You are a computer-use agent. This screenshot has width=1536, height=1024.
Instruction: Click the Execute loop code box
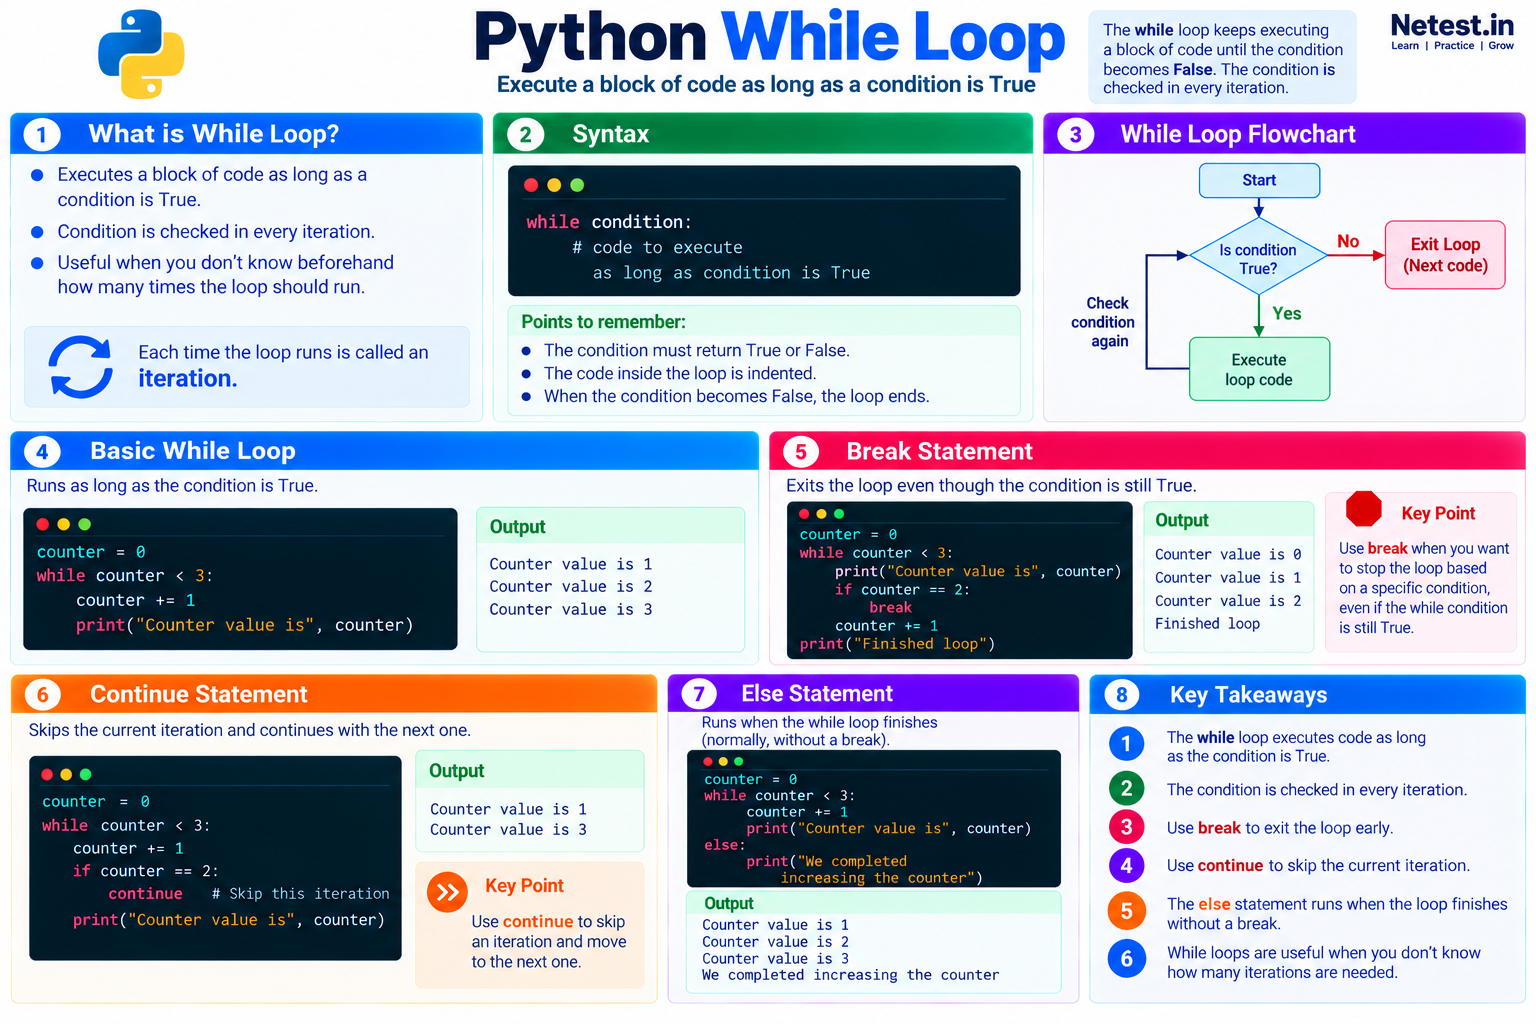1259,369
